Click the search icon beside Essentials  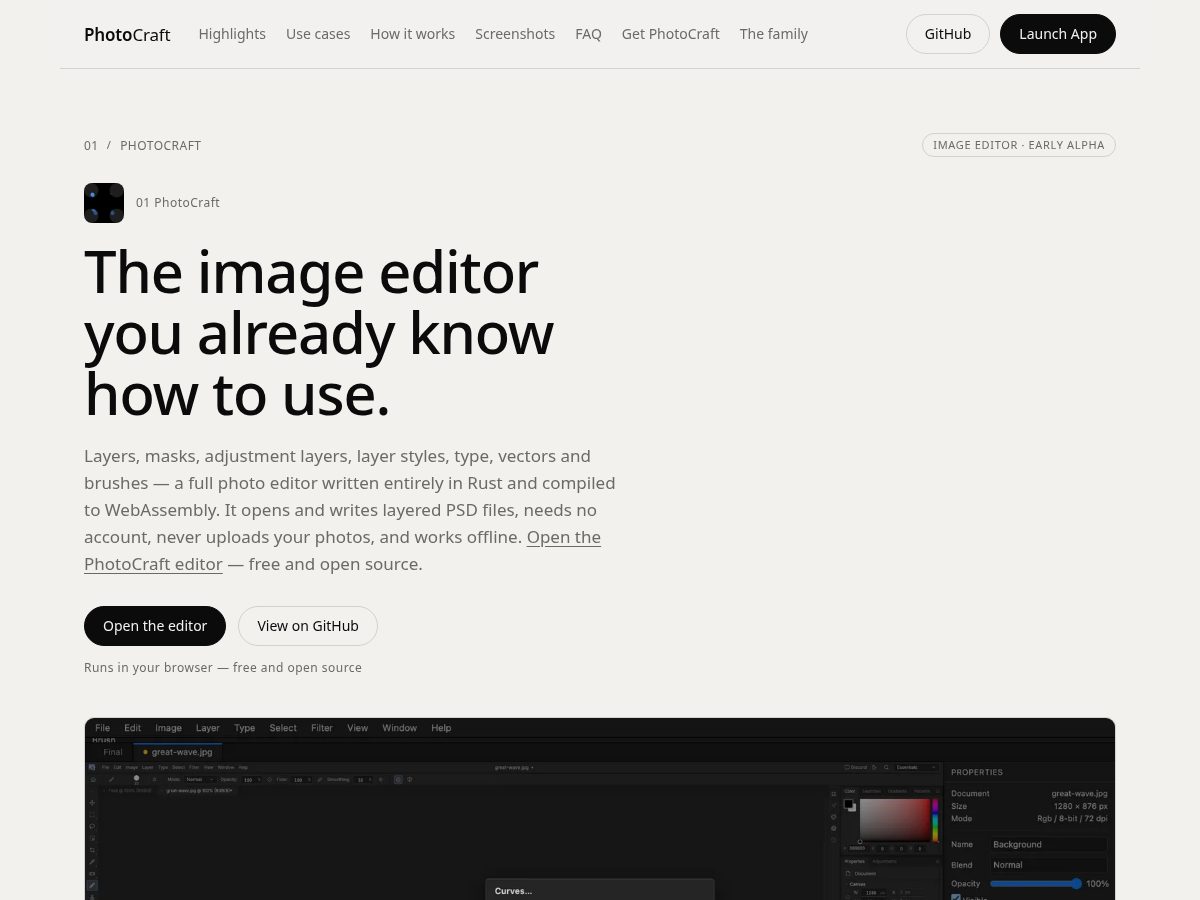886,767
